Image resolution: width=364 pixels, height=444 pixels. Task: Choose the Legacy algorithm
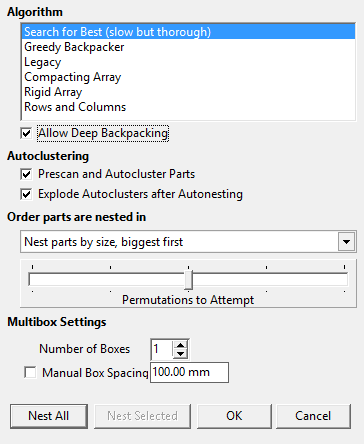189,62
